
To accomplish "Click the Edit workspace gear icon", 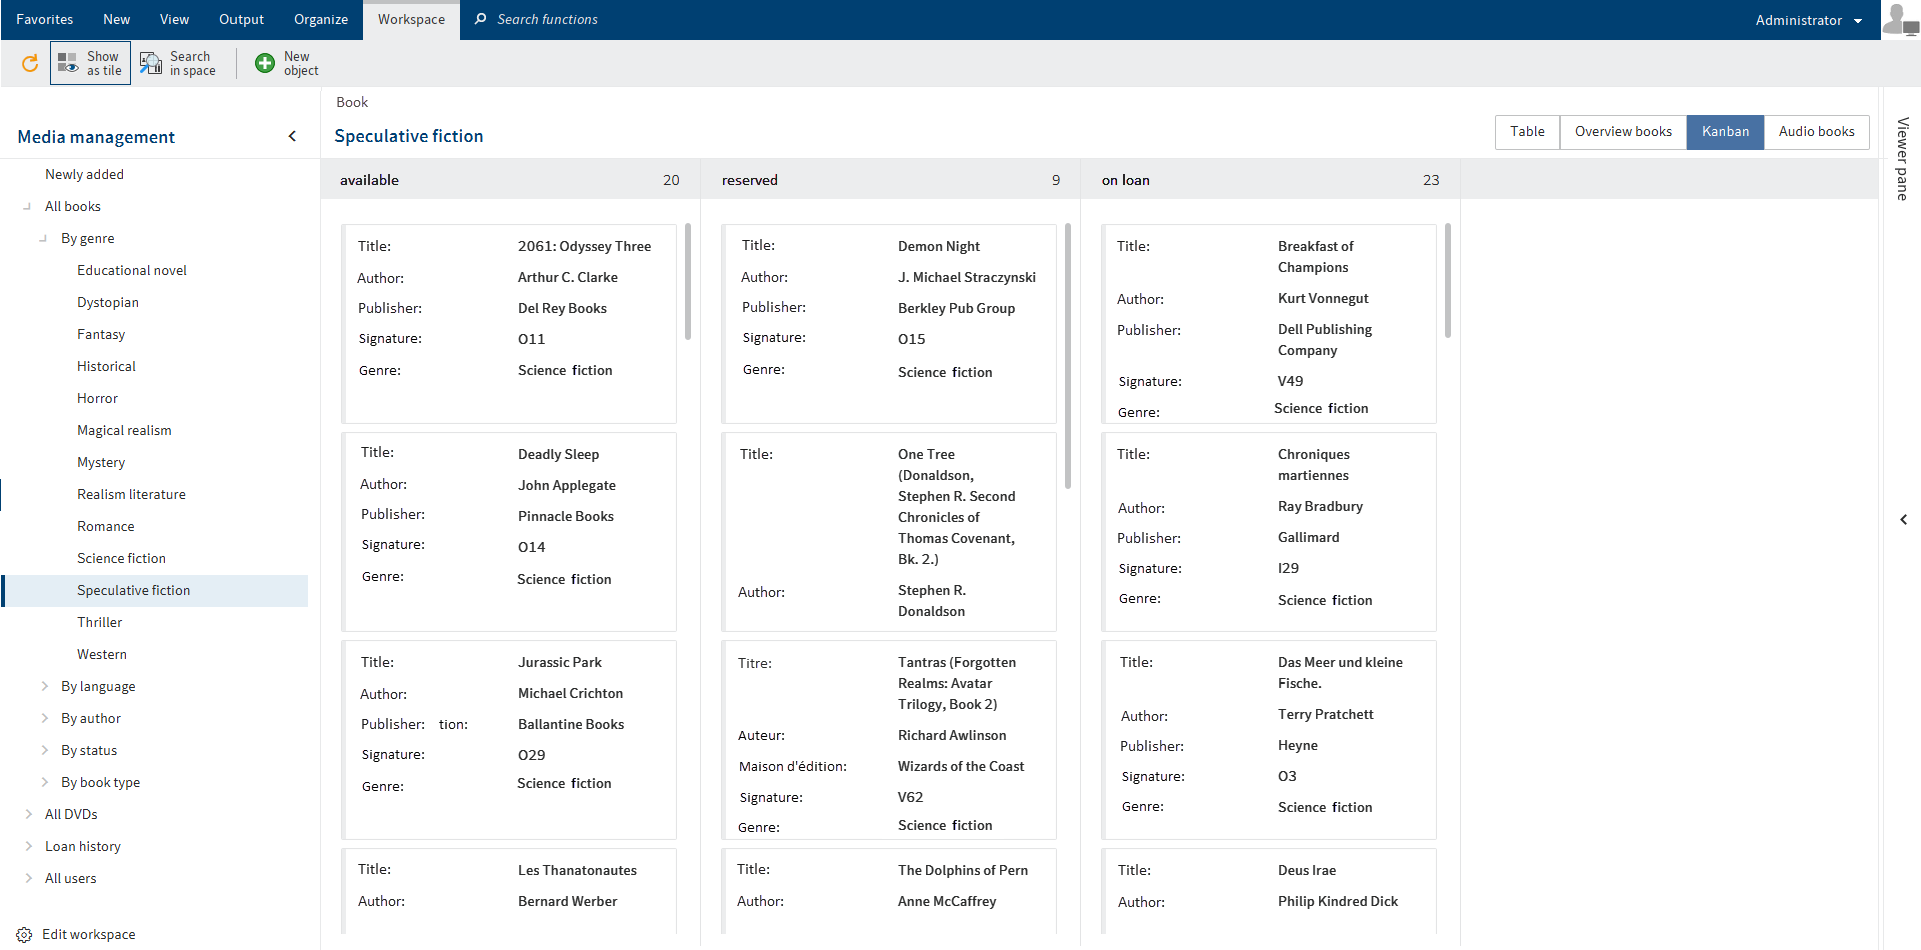I will coord(24,934).
